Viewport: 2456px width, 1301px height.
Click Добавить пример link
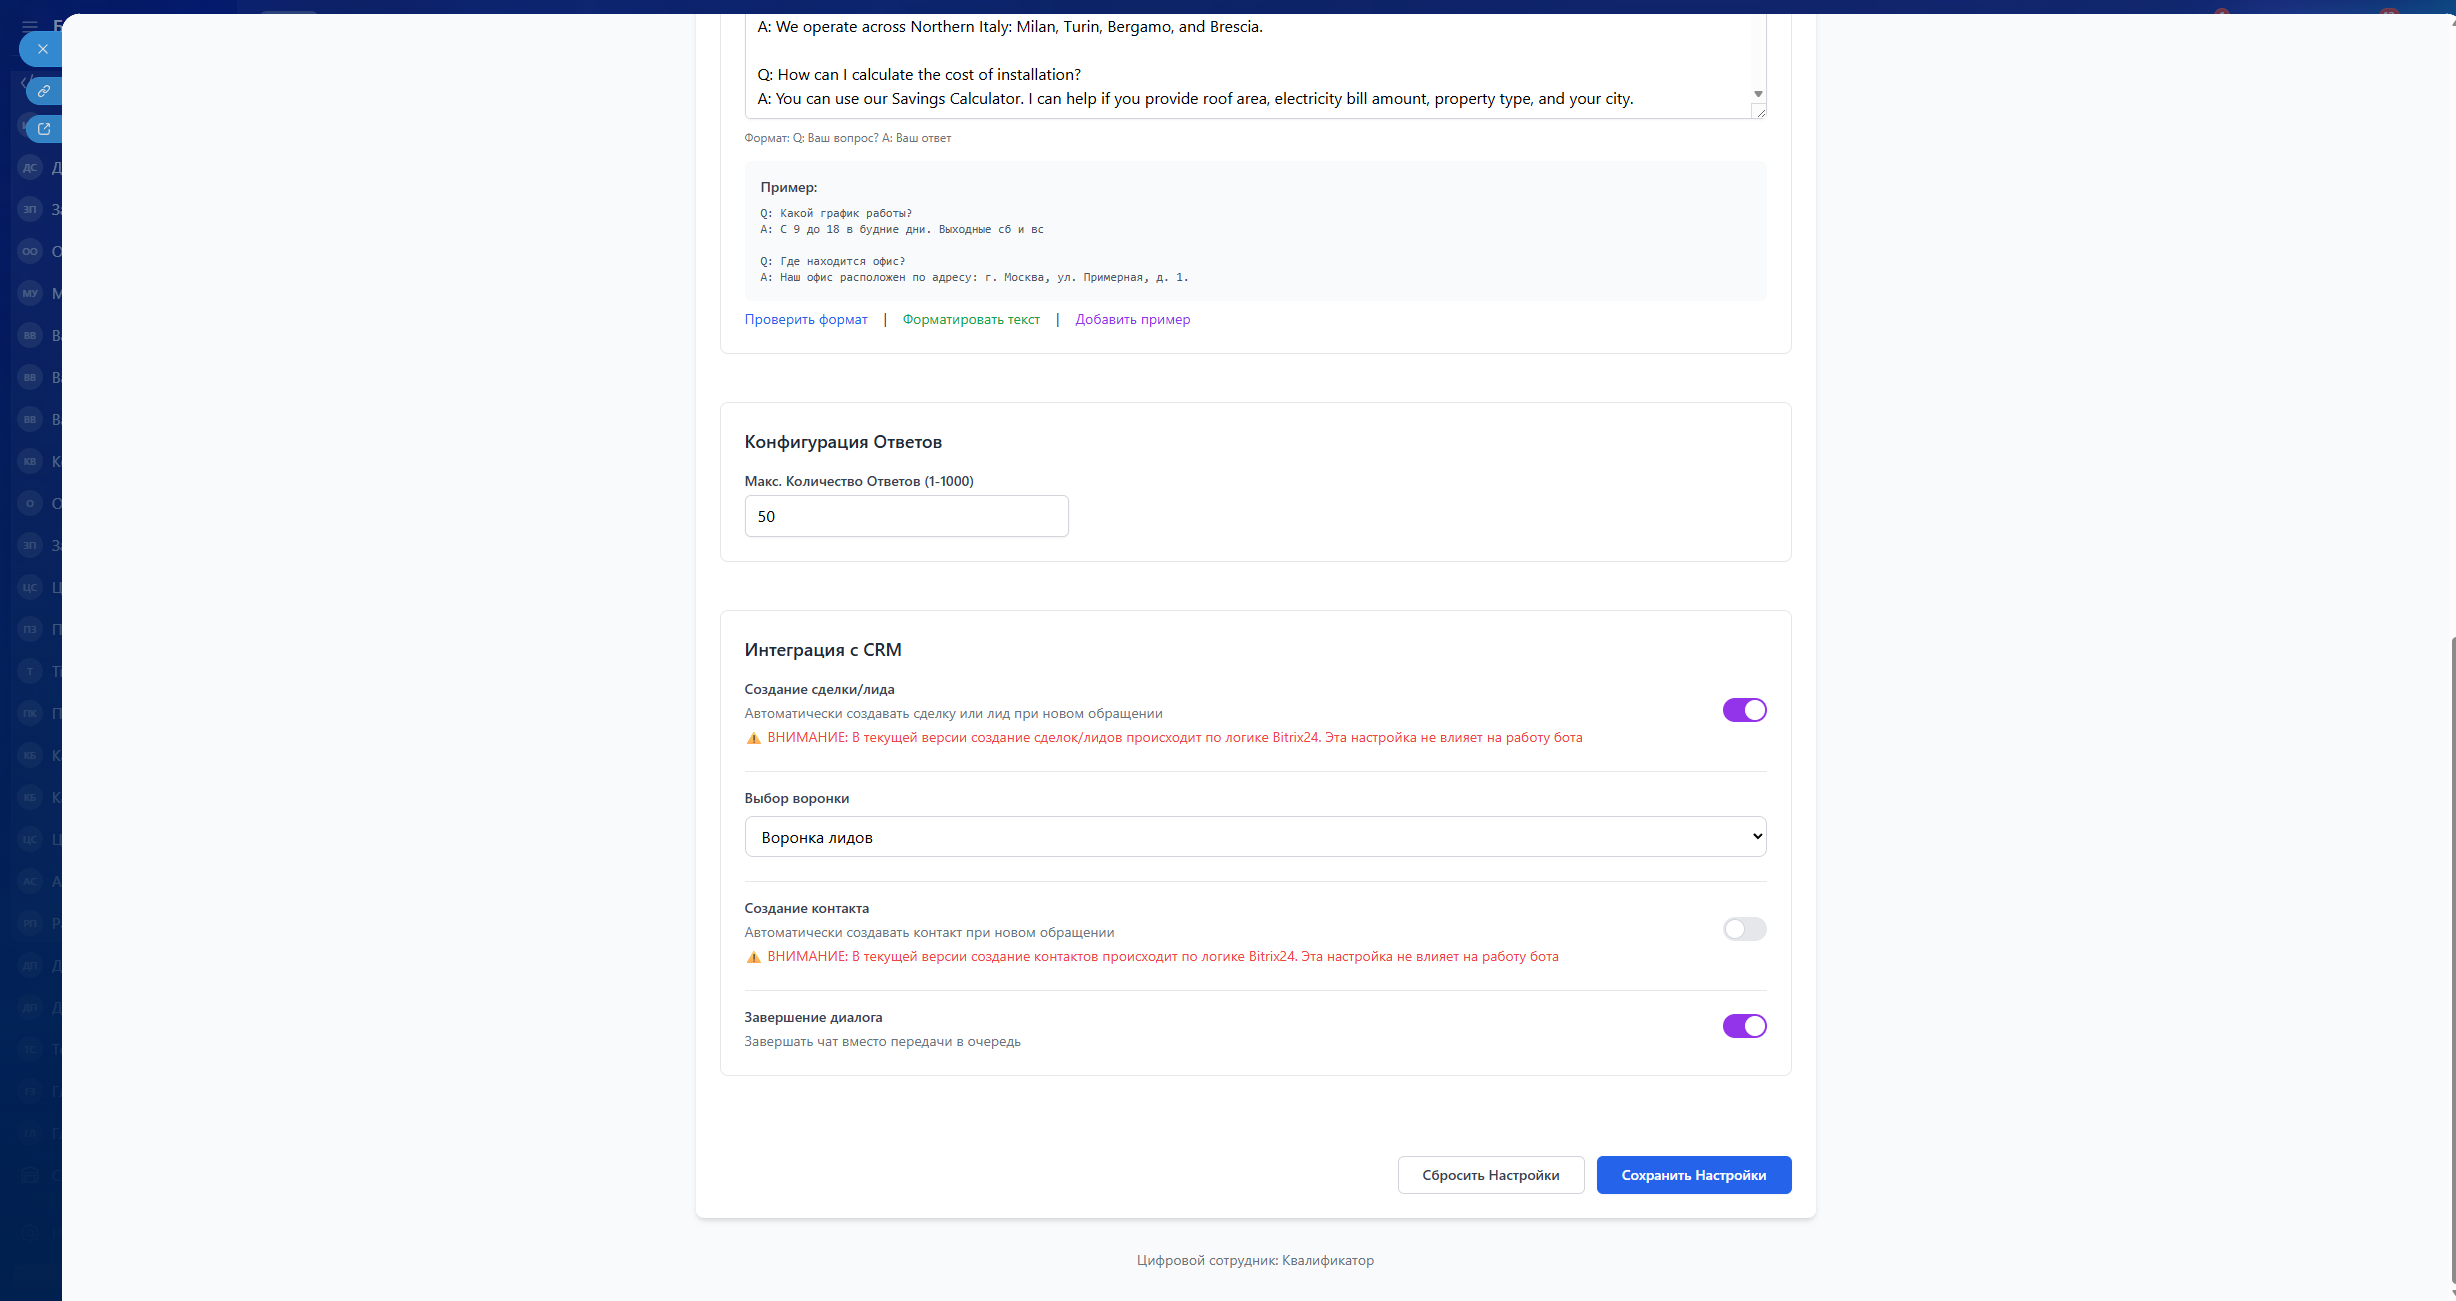[1132, 320]
